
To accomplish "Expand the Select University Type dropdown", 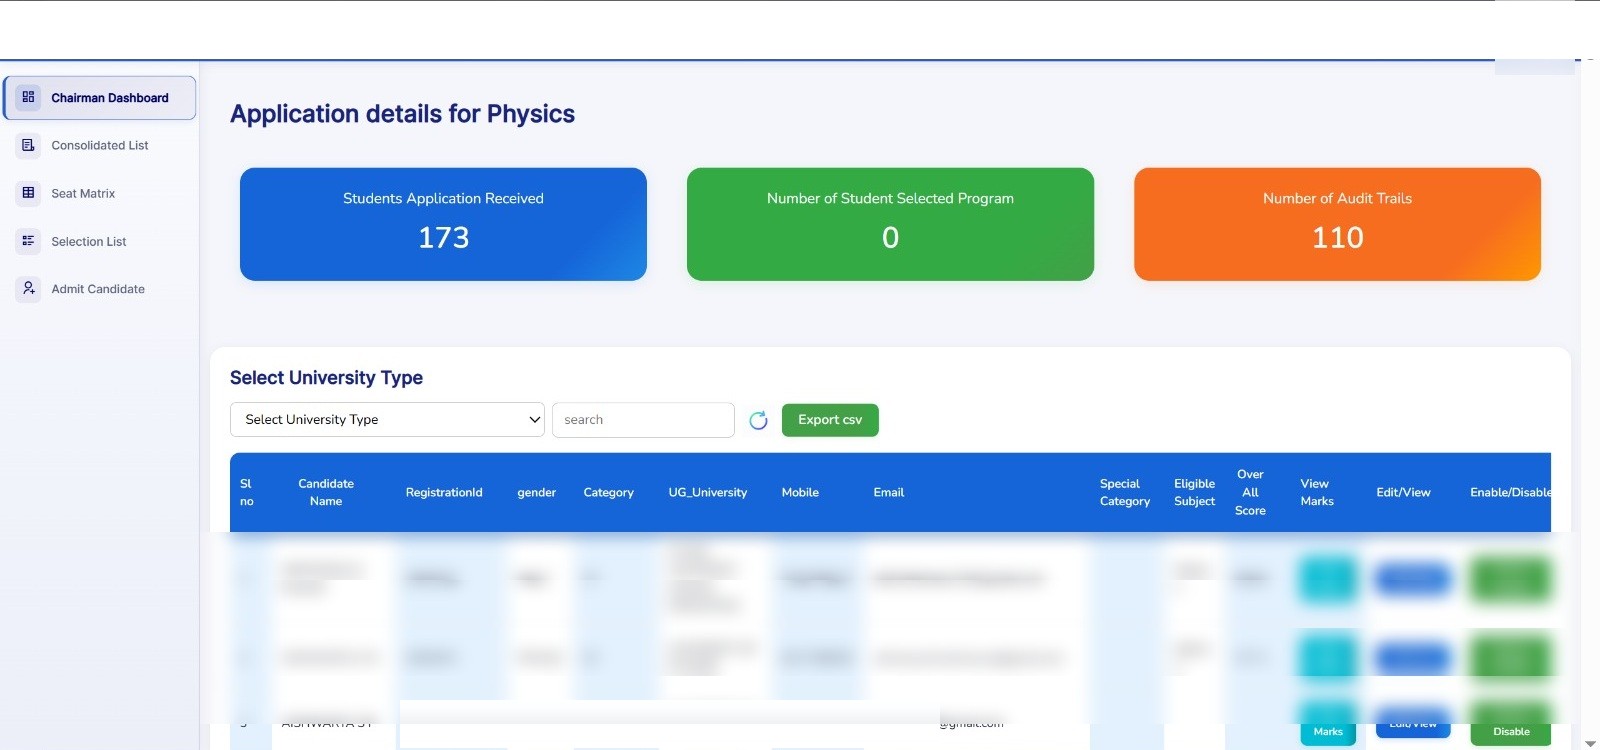I will [387, 420].
